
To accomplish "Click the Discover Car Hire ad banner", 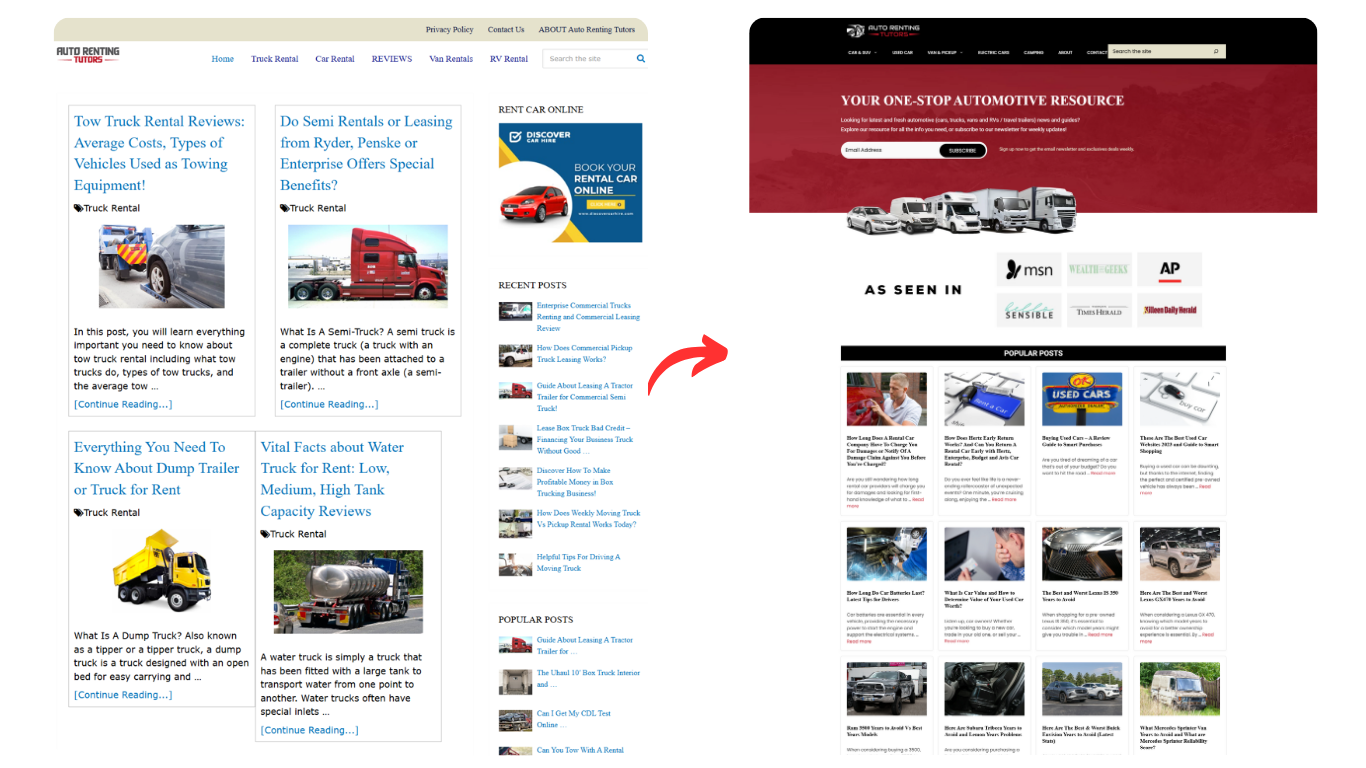I will (570, 182).
